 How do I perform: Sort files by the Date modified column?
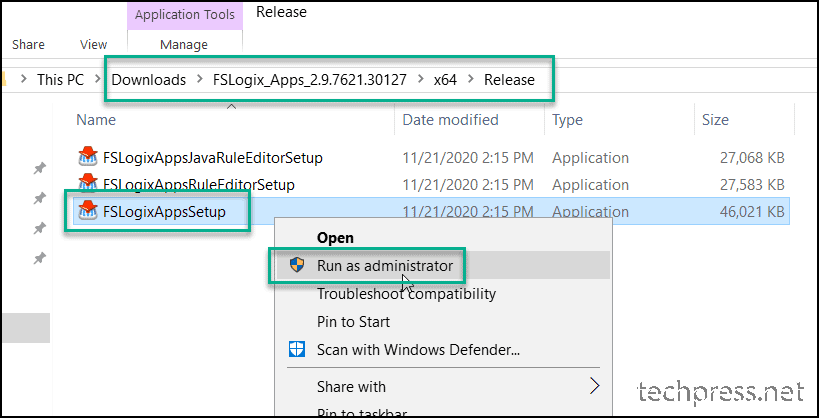(450, 120)
